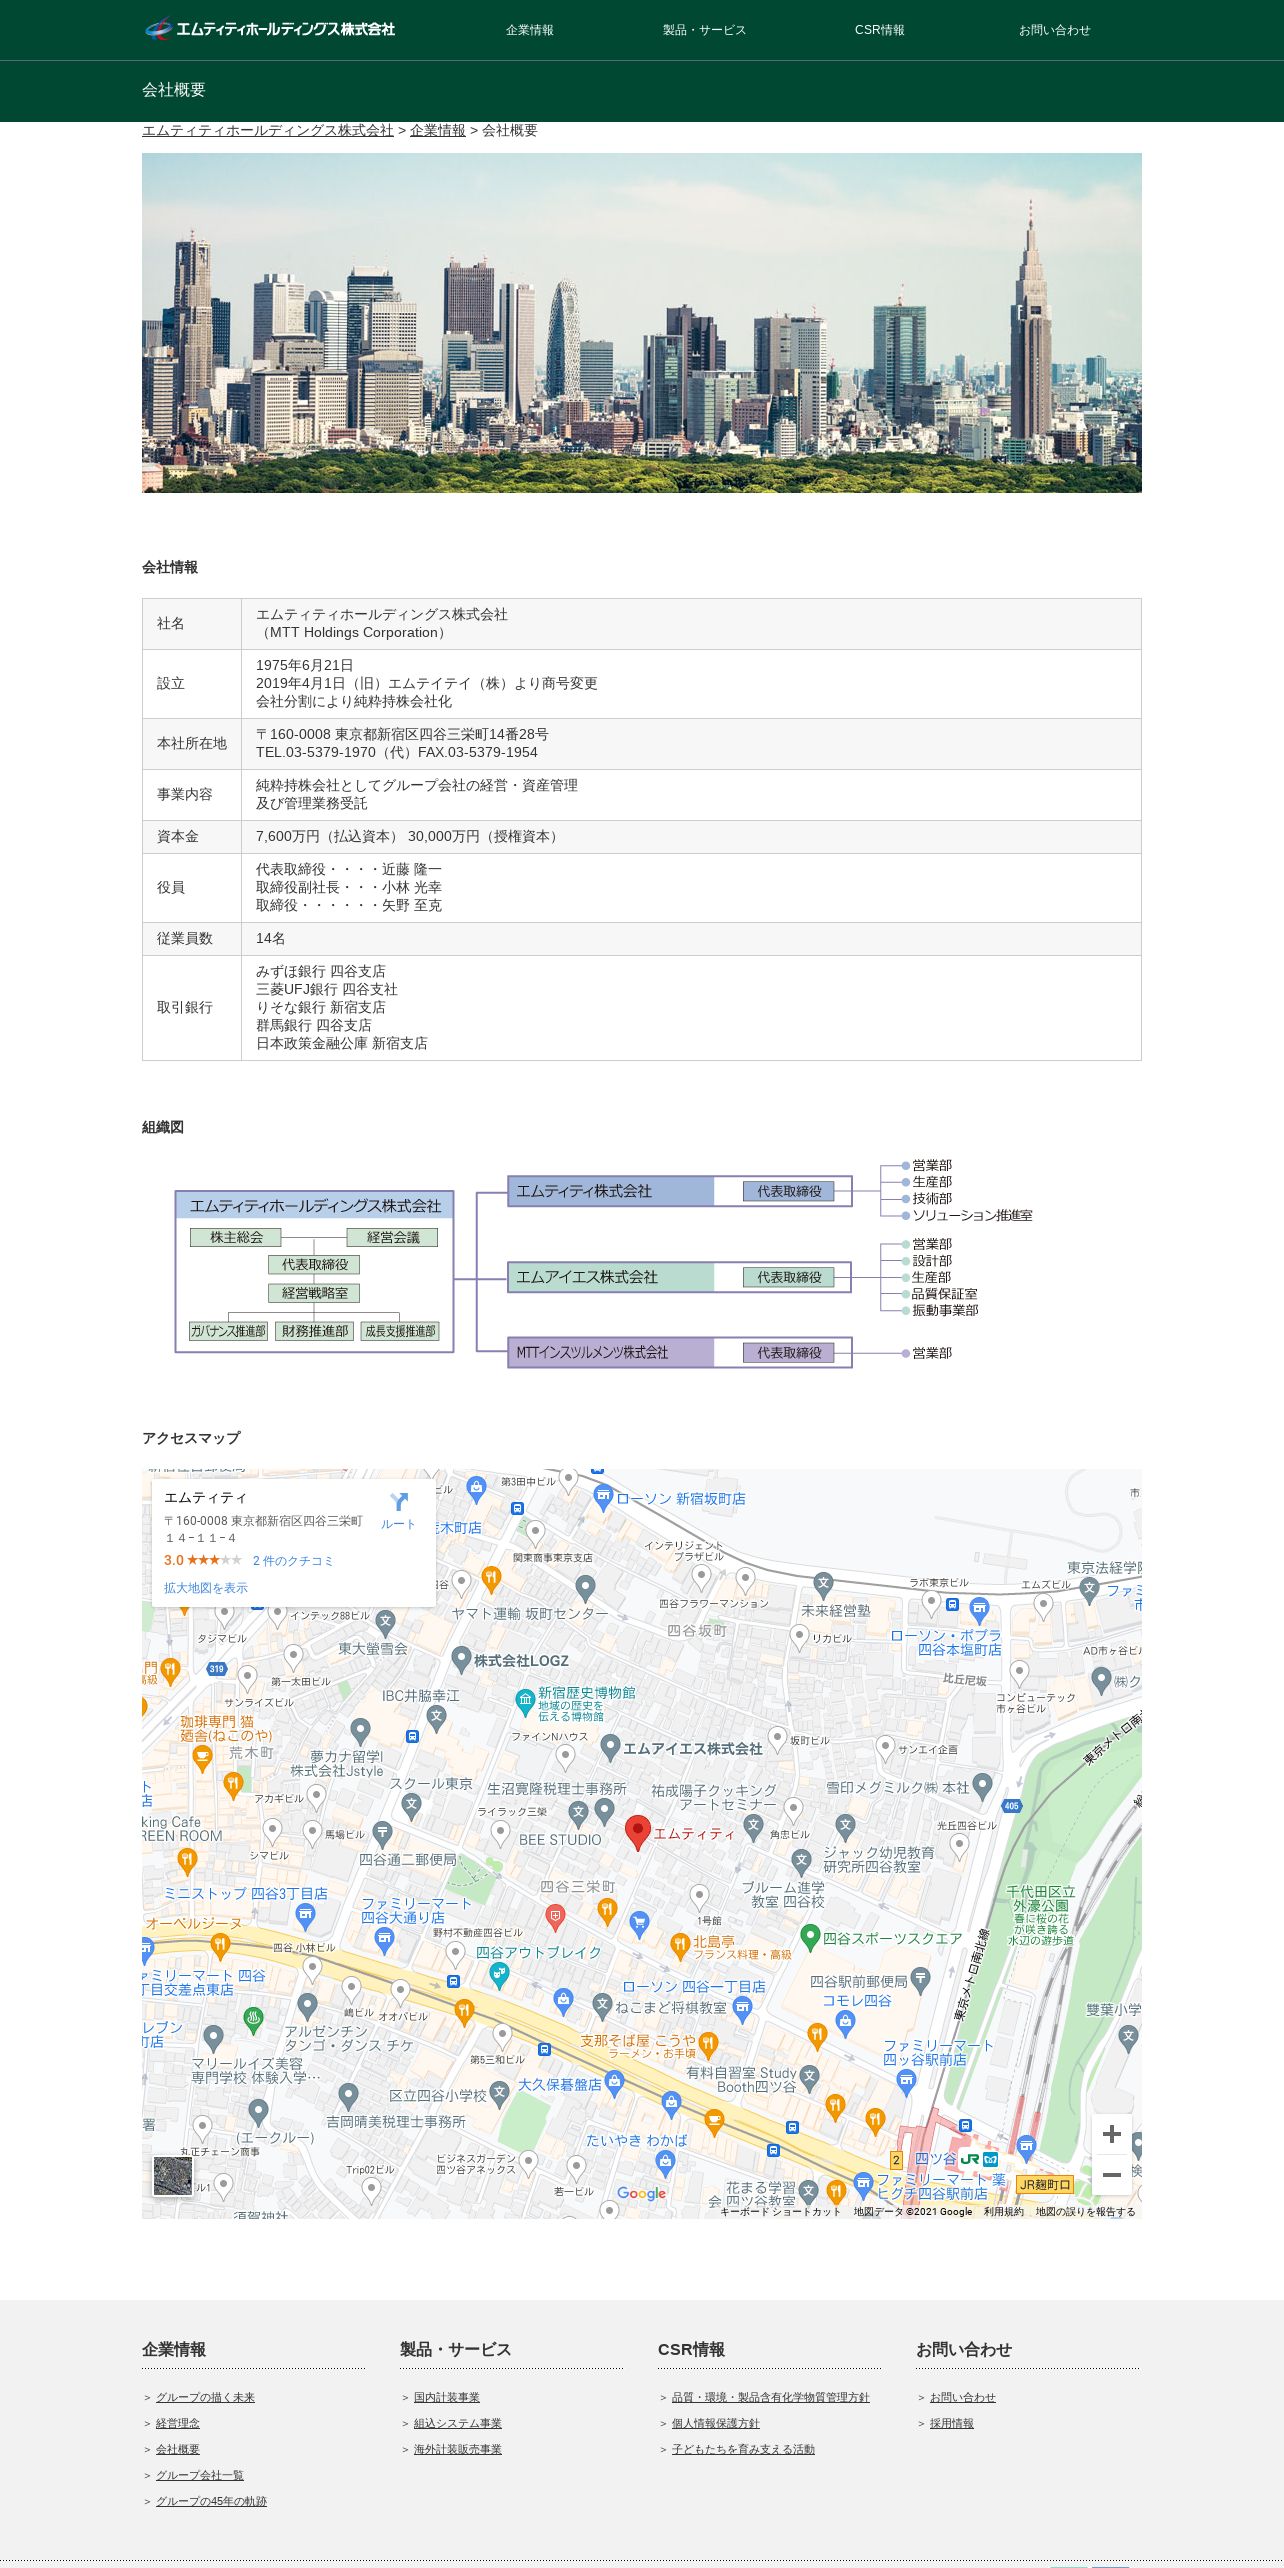Image resolution: width=1284 pixels, height=2568 pixels.
Task: Click the 四谷スポーツスクエア green marker
Action: coord(810,1937)
